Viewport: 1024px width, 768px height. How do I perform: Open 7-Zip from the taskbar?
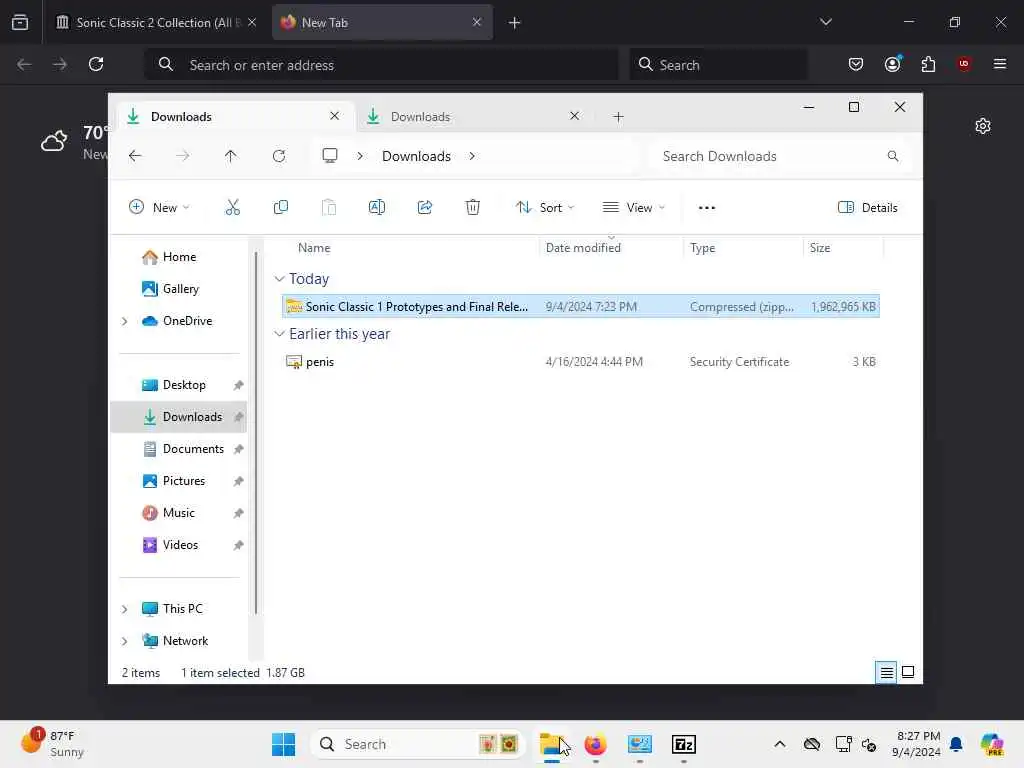684,744
